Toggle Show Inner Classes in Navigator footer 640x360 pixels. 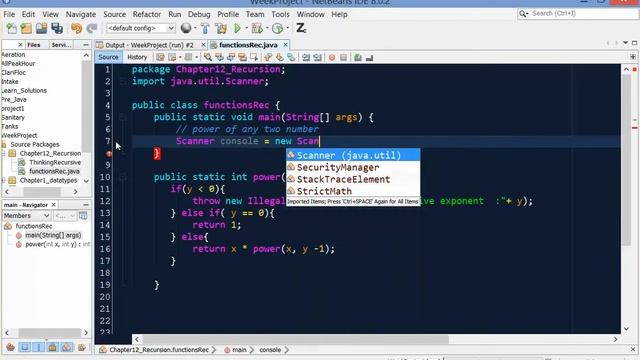point(67,347)
